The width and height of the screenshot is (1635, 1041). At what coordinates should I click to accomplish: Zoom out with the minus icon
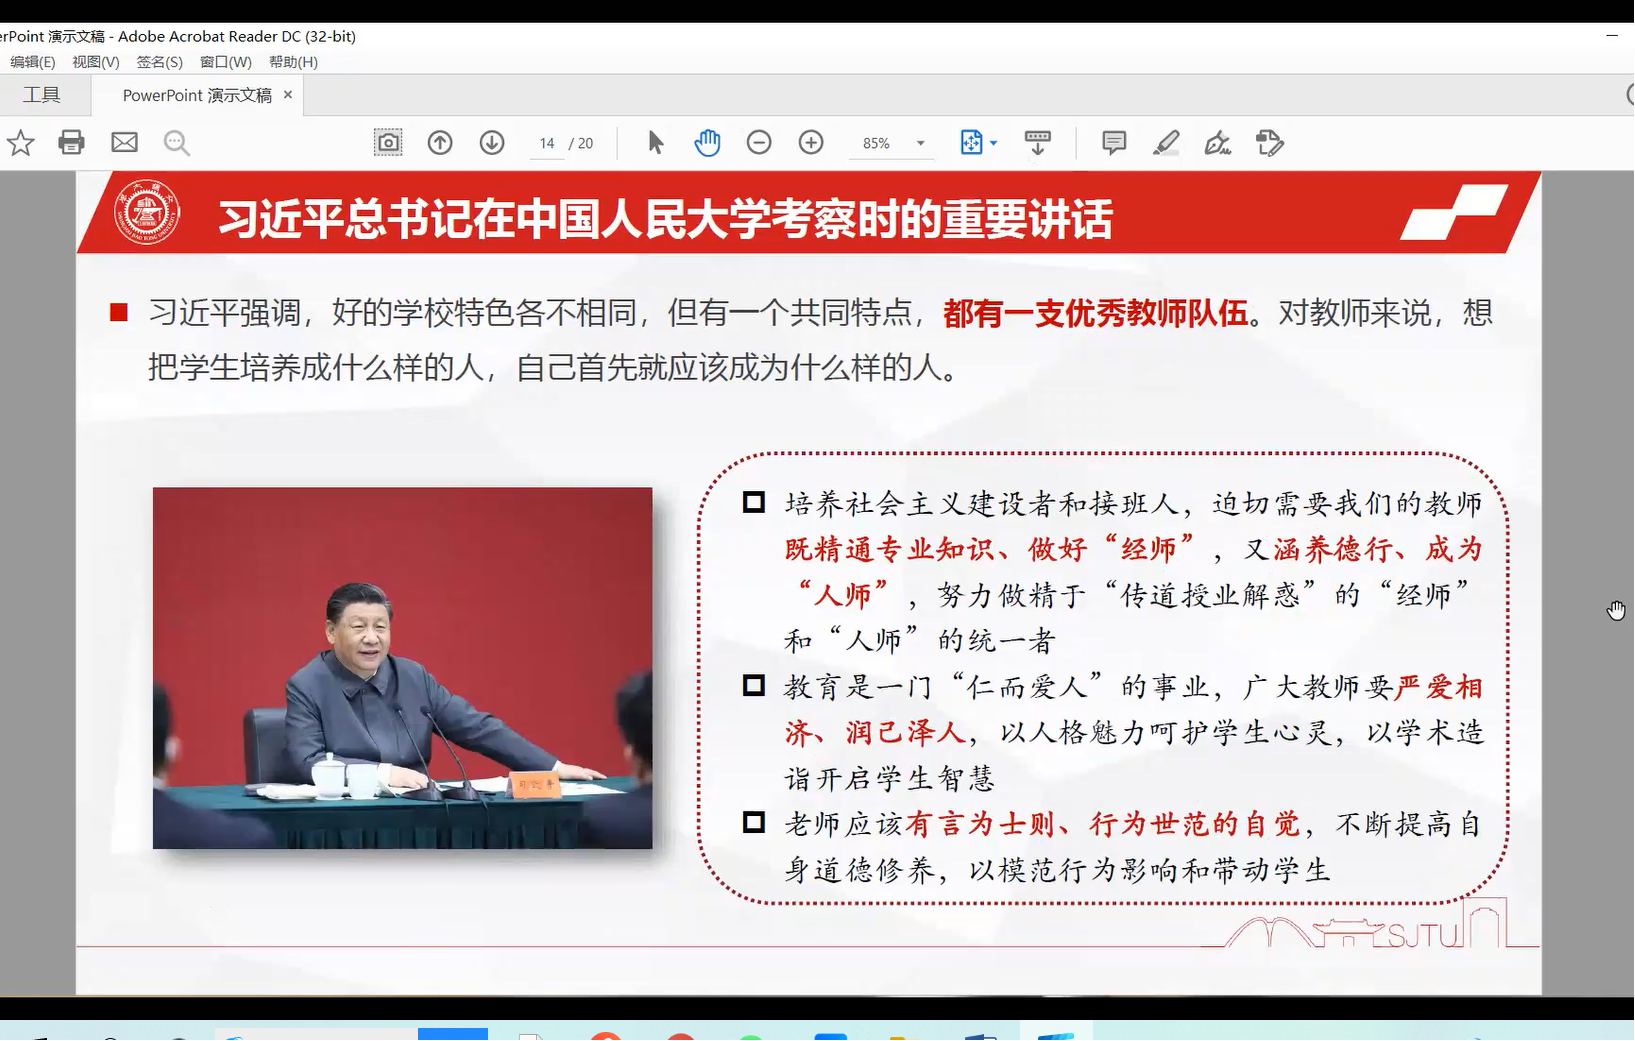point(759,143)
